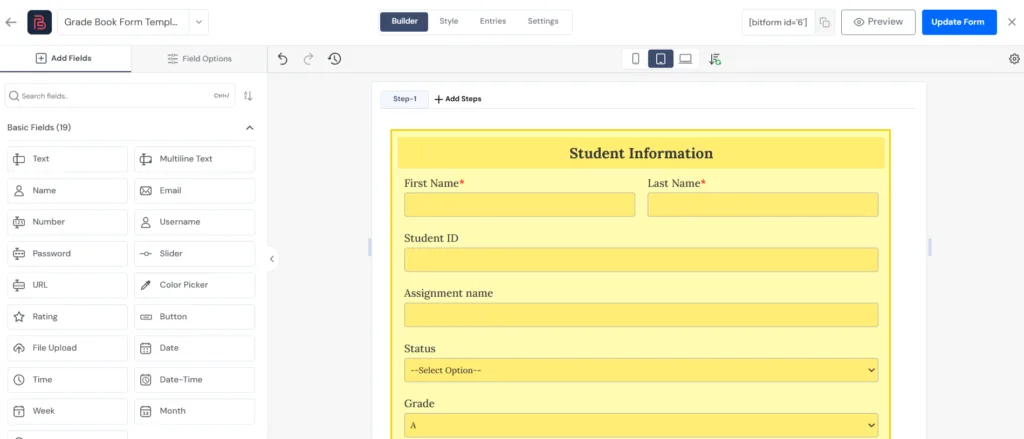Undo the last change
Screen dimensions: 1024x439
pyautogui.click(x=282, y=59)
